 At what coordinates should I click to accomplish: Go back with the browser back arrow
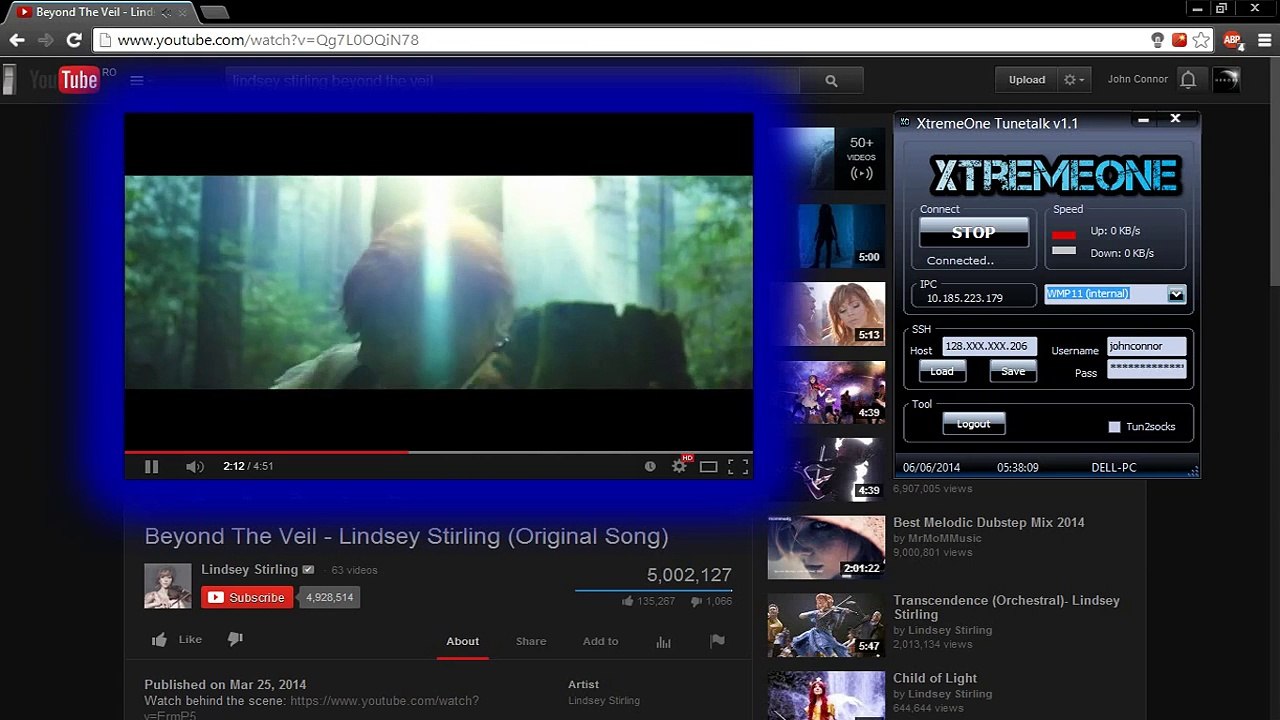pos(17,40)
